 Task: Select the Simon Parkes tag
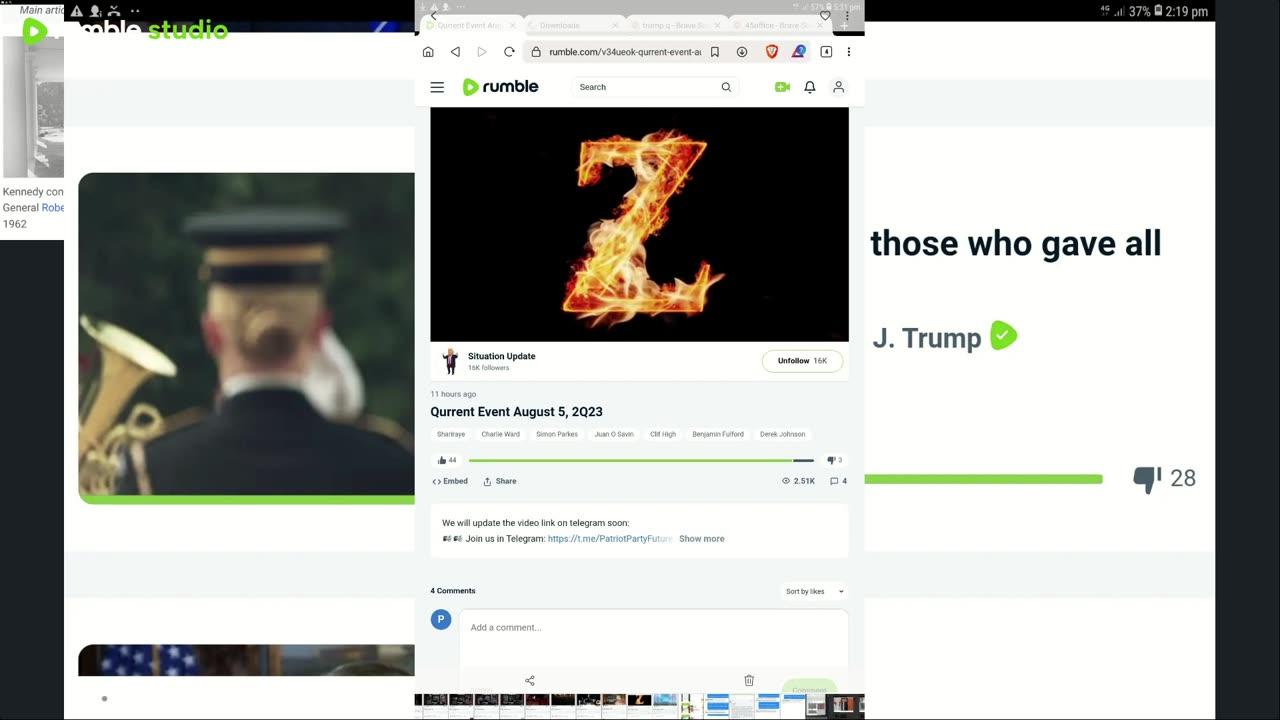[557, 434]
